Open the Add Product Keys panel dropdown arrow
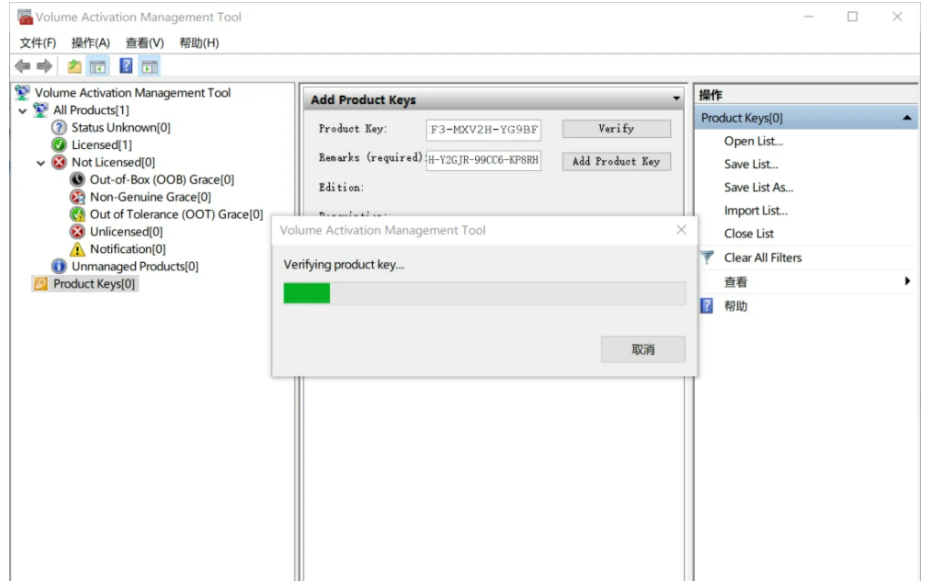 click(x=676, y=99)
